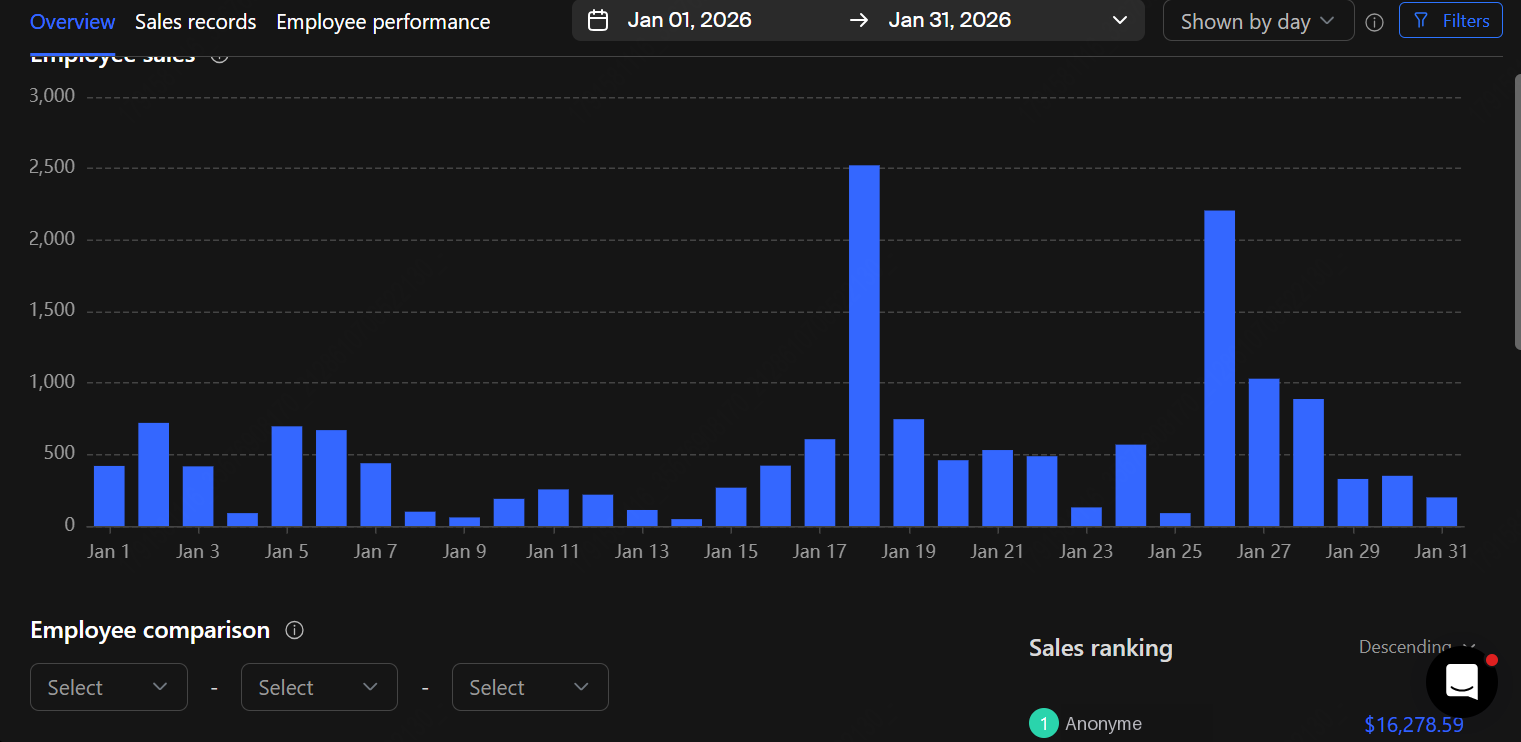Image resolution: width=1521 pixels, height=742 pixels.
Task: Open the chat support widget
Action: point(1461,681)
